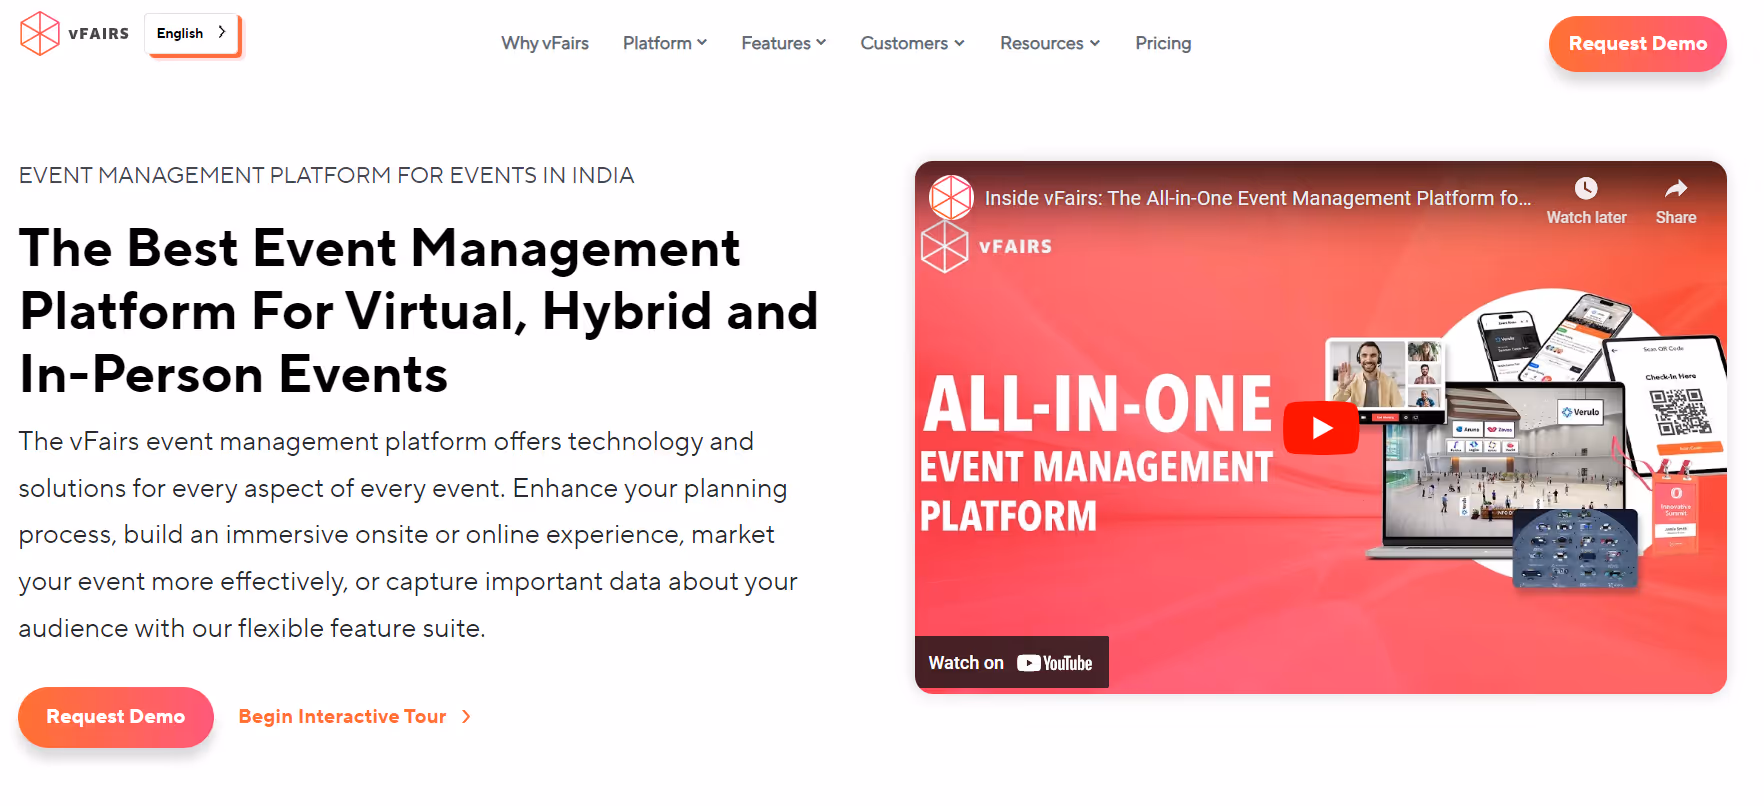
Task: Expand the Resources dropdown menu
Action: click(x=1050, y=43)
